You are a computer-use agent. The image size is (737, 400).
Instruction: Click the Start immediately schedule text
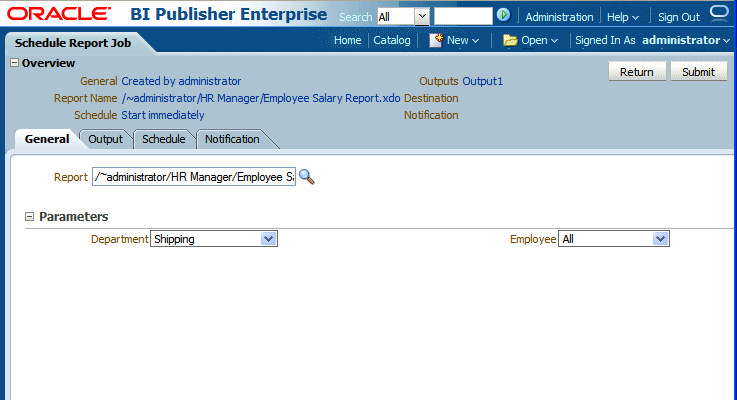[x=163, y=115]
